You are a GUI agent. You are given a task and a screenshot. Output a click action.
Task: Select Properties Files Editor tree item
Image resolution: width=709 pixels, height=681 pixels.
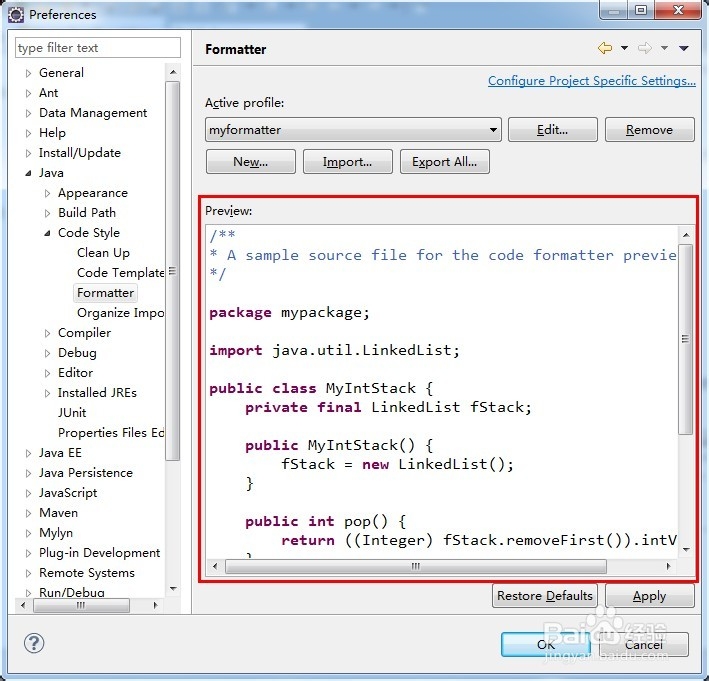[111, 433]
